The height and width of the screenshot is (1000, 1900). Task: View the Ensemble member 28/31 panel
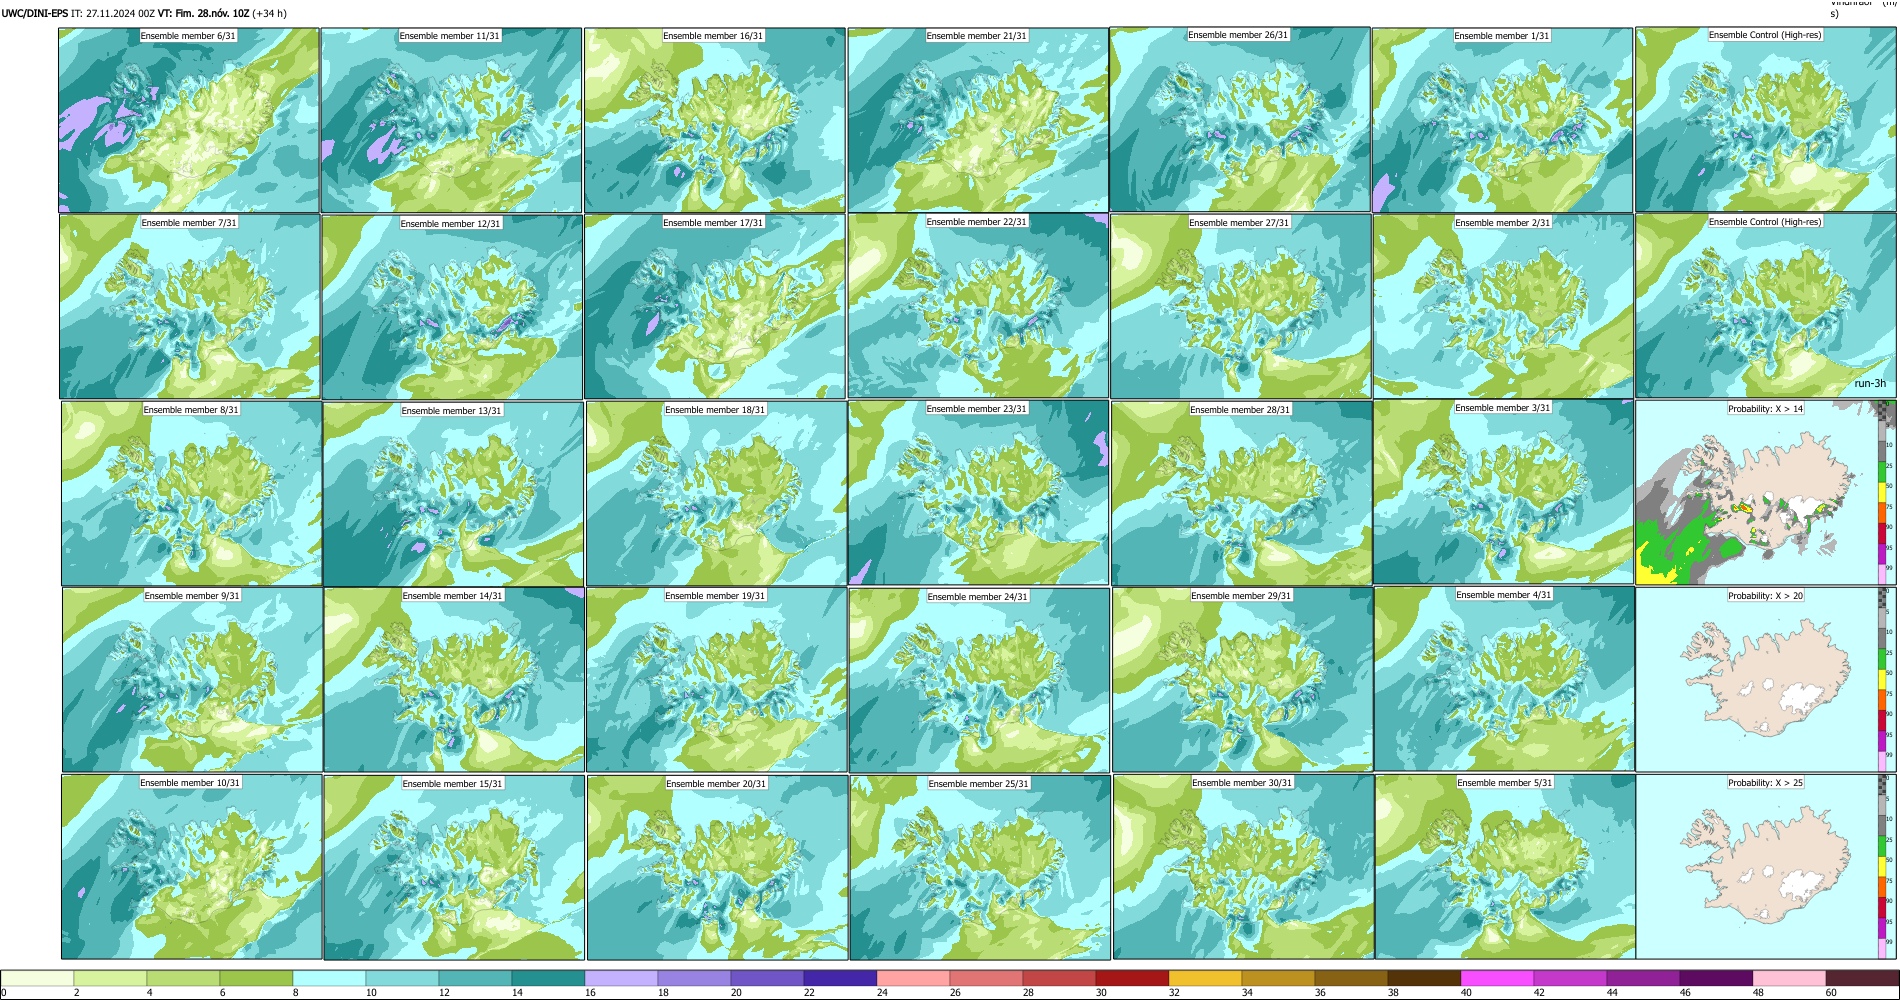click(x=1242, y=493)
